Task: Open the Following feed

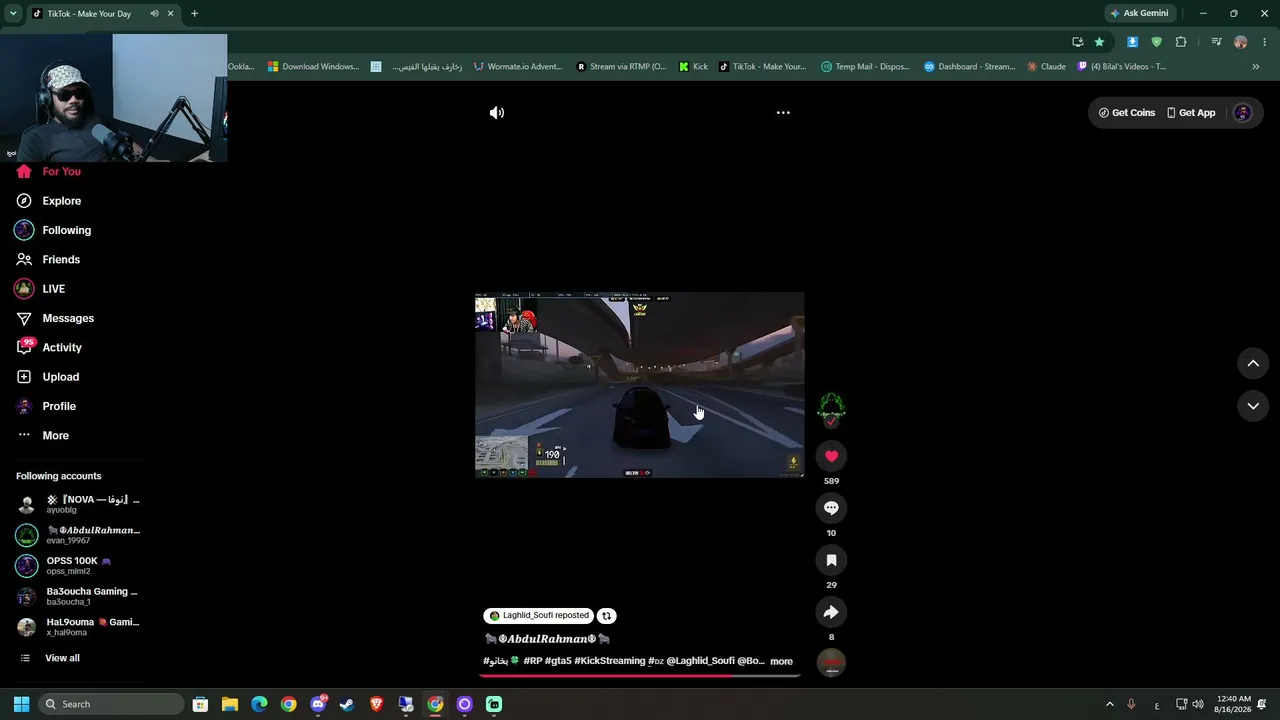Action: (x=66, y=230)
